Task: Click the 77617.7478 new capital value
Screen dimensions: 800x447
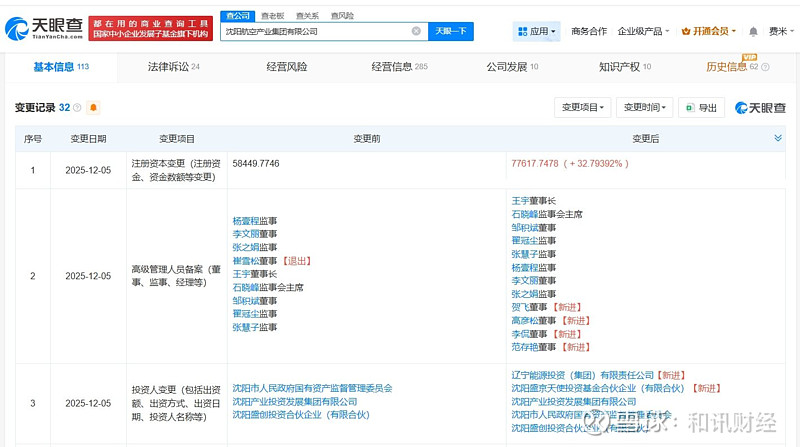Action: click(x=535, y=164)
